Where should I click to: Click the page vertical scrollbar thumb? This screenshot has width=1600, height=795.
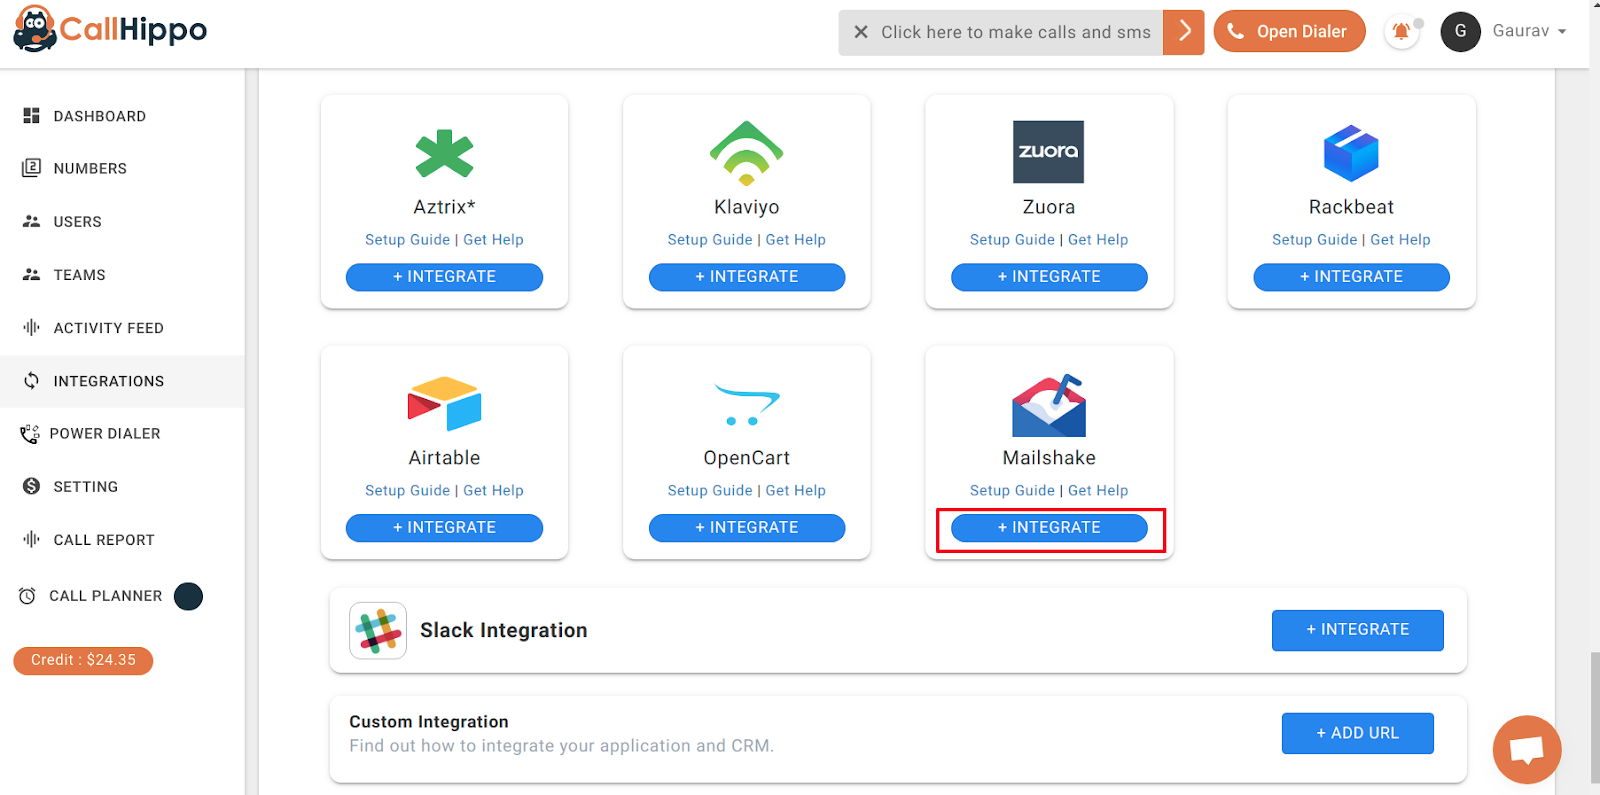pos(1595,717)
